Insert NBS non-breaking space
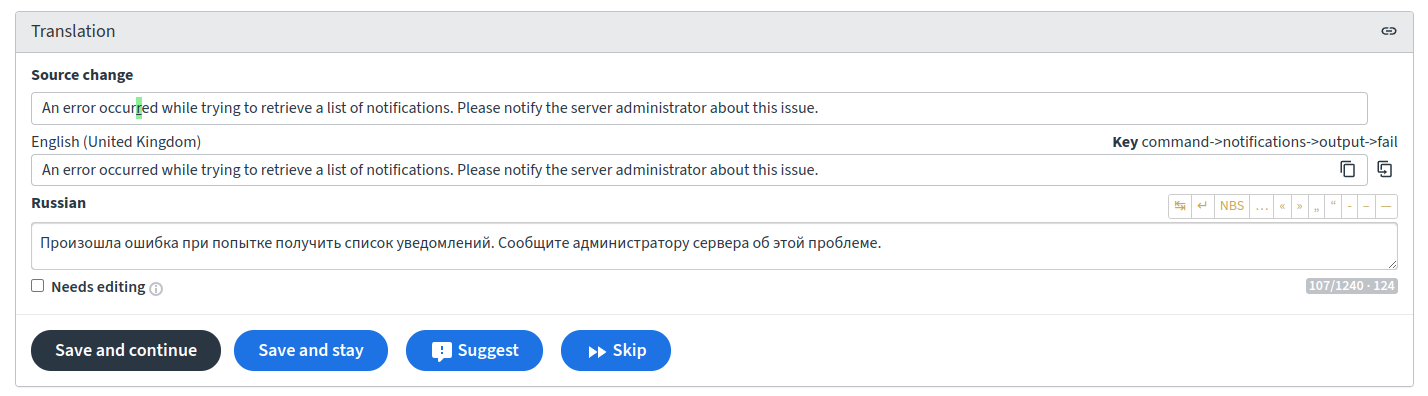Screen dimensions: 1428x396 pos(1232,206)
